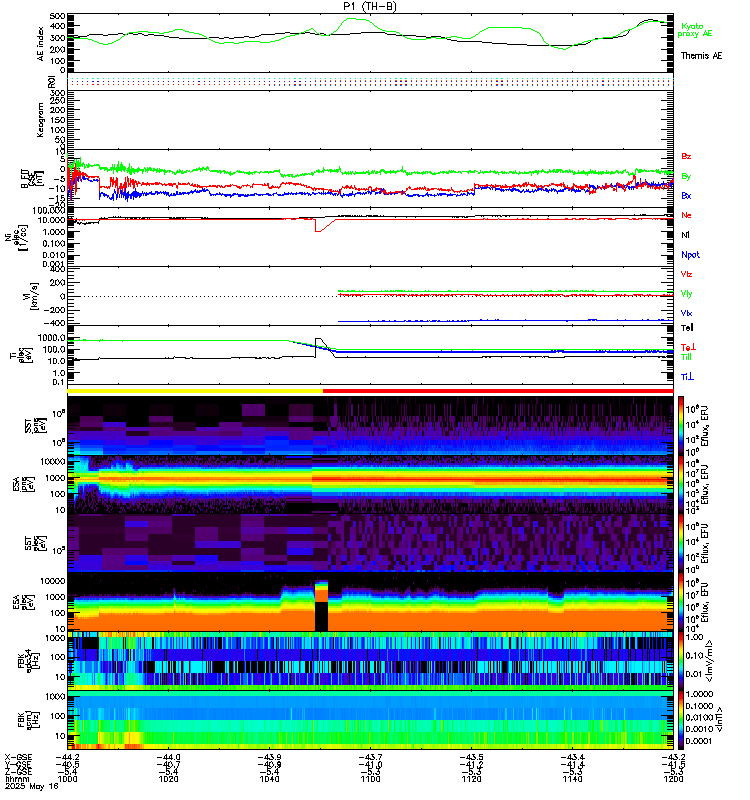
Task: Click the green Kyoto proxy AE curve peak near 1055
Action: click(x=353, y=19)
